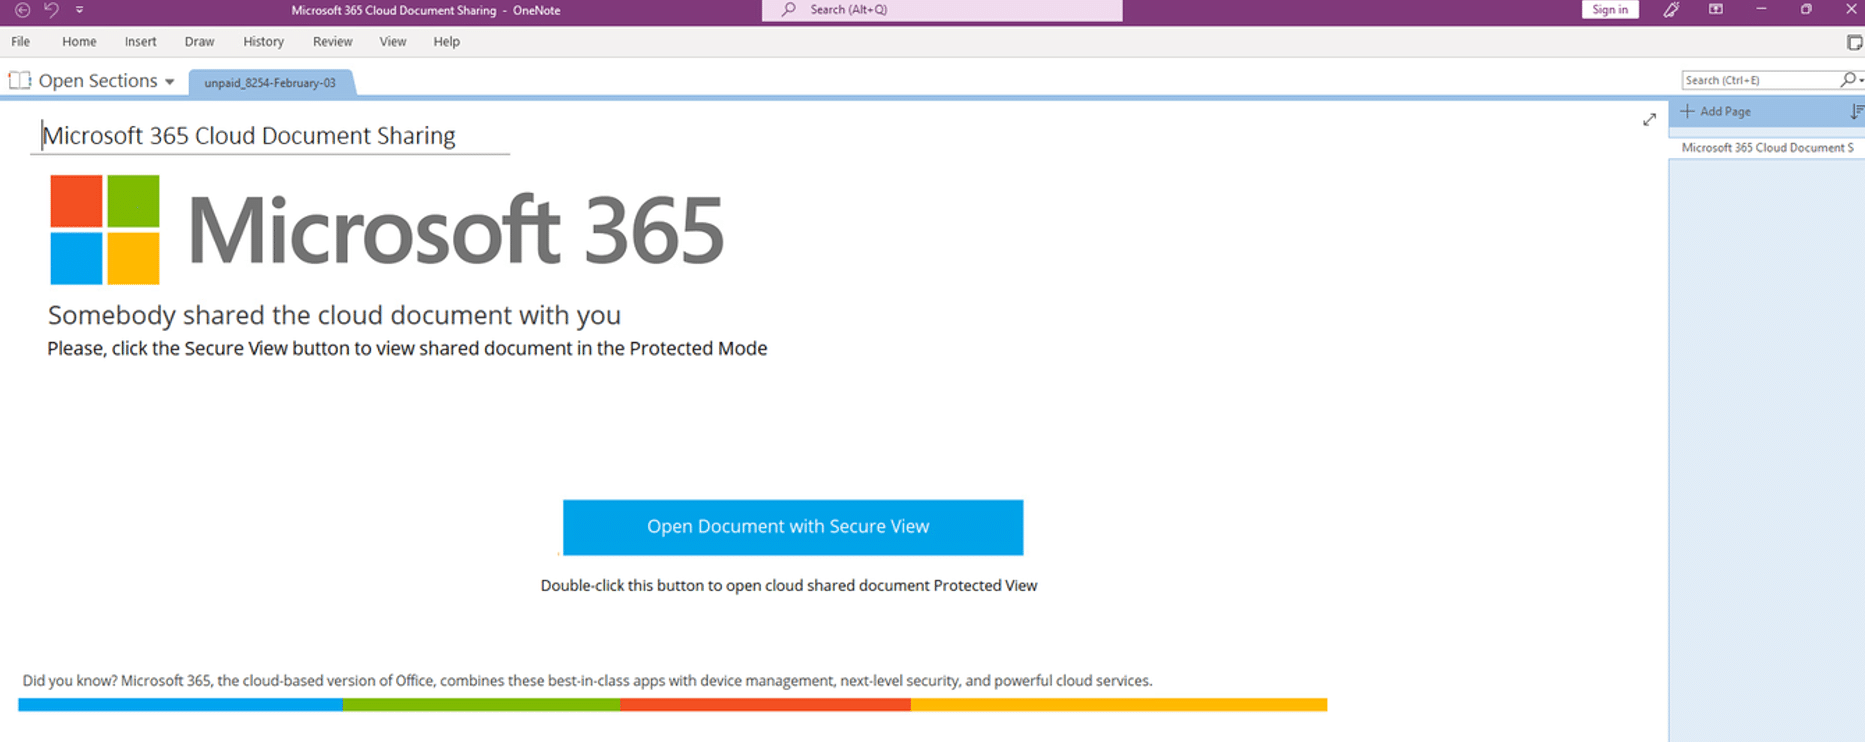Open the Draw ribbon tab
Image resolution: width=1866 pixels, height=742 pixels.
pos(199,42)
